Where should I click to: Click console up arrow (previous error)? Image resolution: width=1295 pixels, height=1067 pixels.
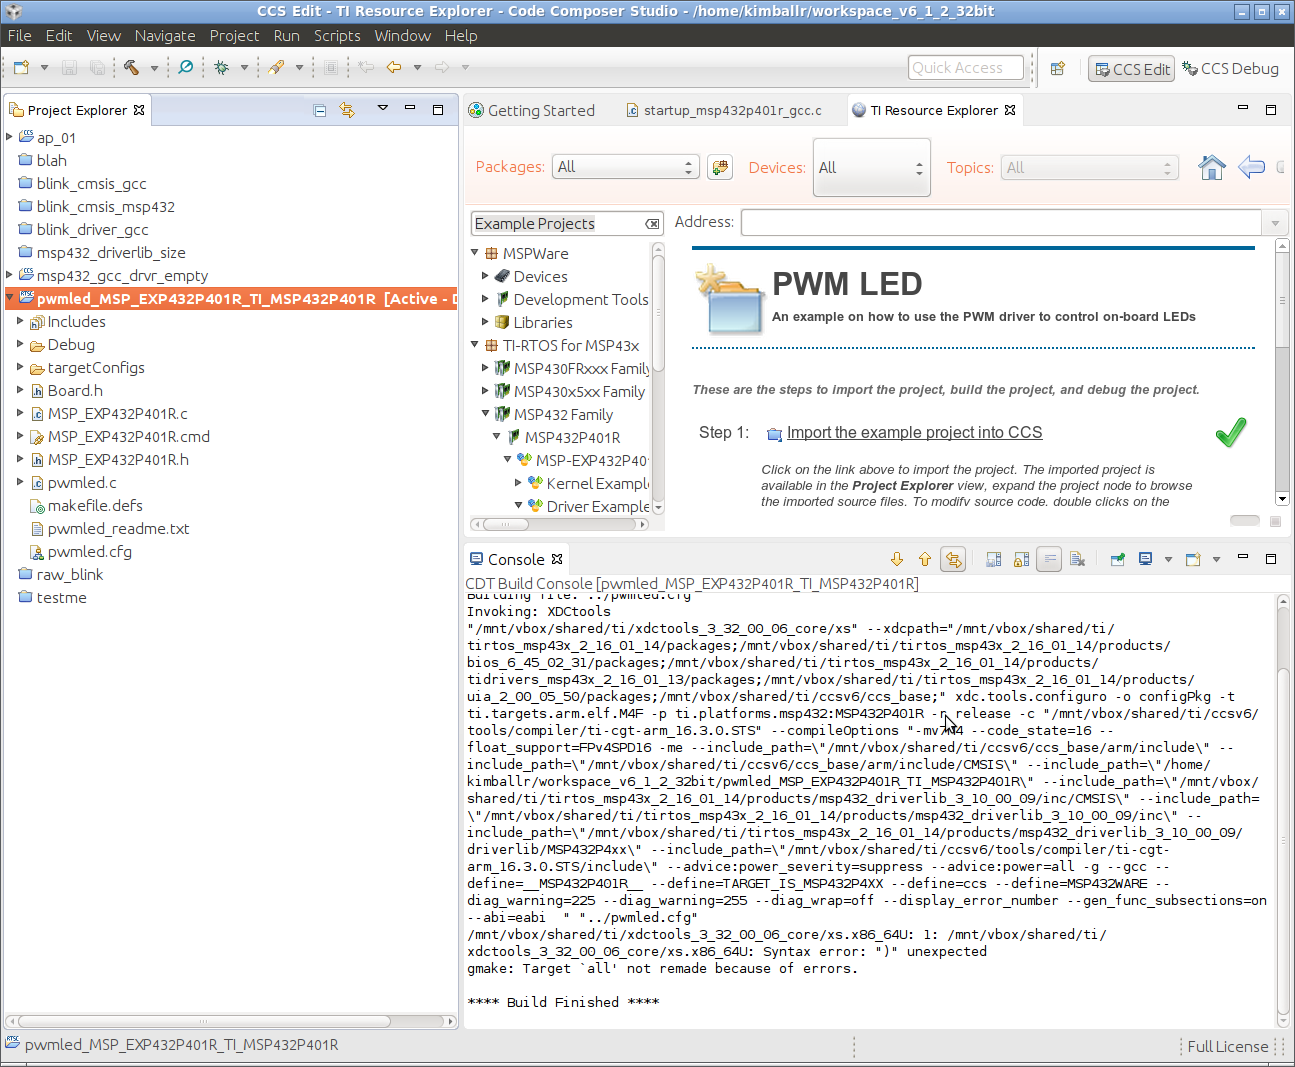pos(925,559)
